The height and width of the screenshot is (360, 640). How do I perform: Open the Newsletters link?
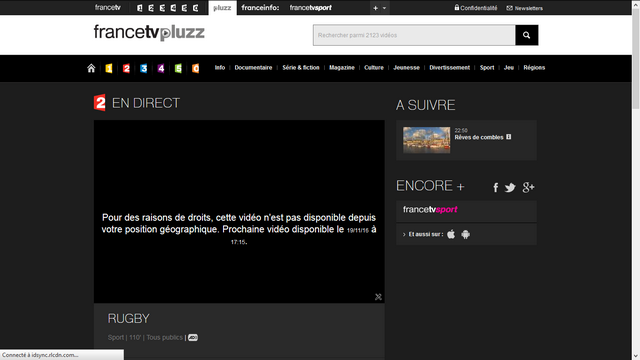pyautogui.click(x=524, y=8)
